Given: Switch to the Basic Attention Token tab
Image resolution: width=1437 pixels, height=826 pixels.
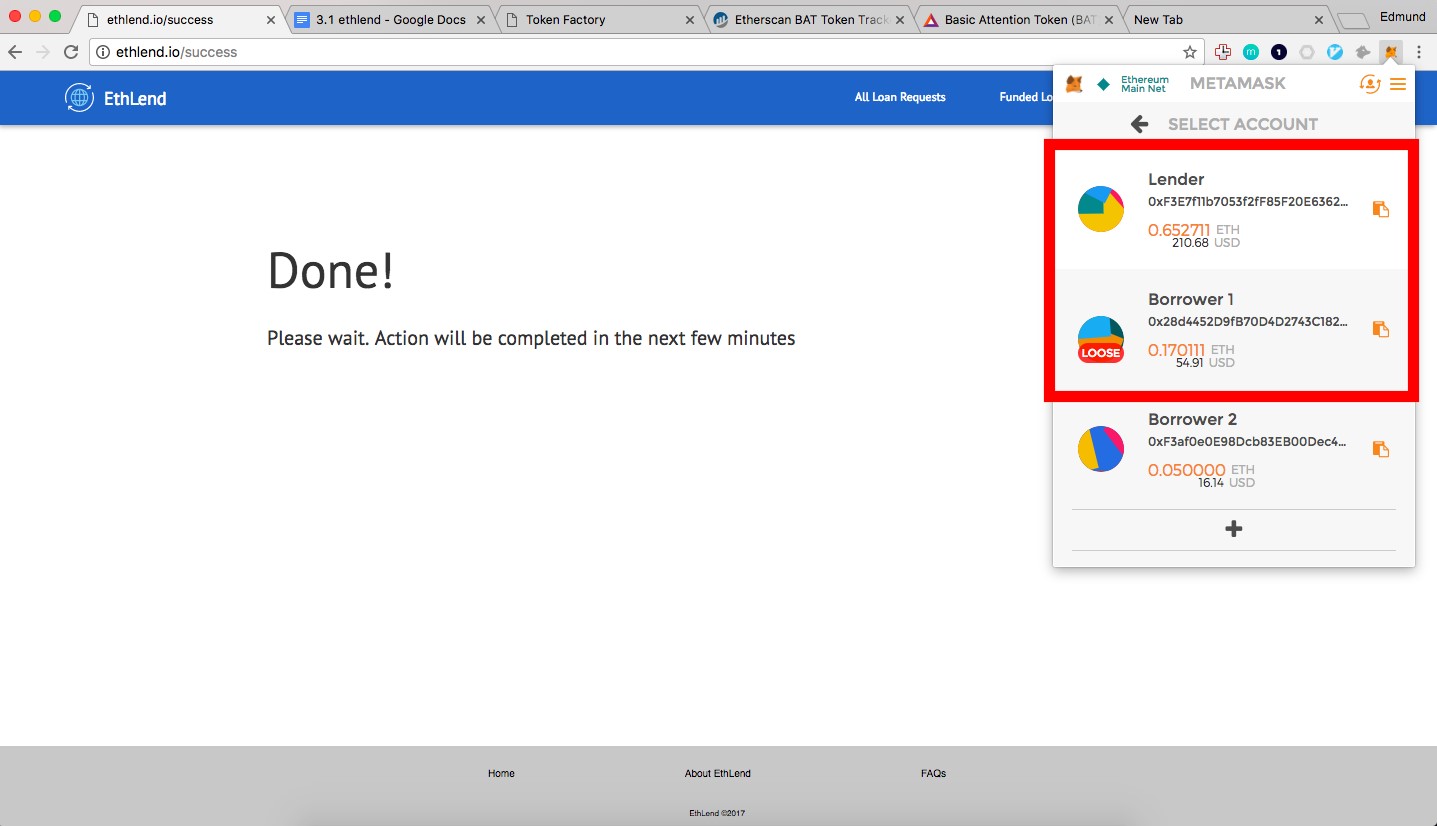Looking at the screenshot, I should 1017,19.
